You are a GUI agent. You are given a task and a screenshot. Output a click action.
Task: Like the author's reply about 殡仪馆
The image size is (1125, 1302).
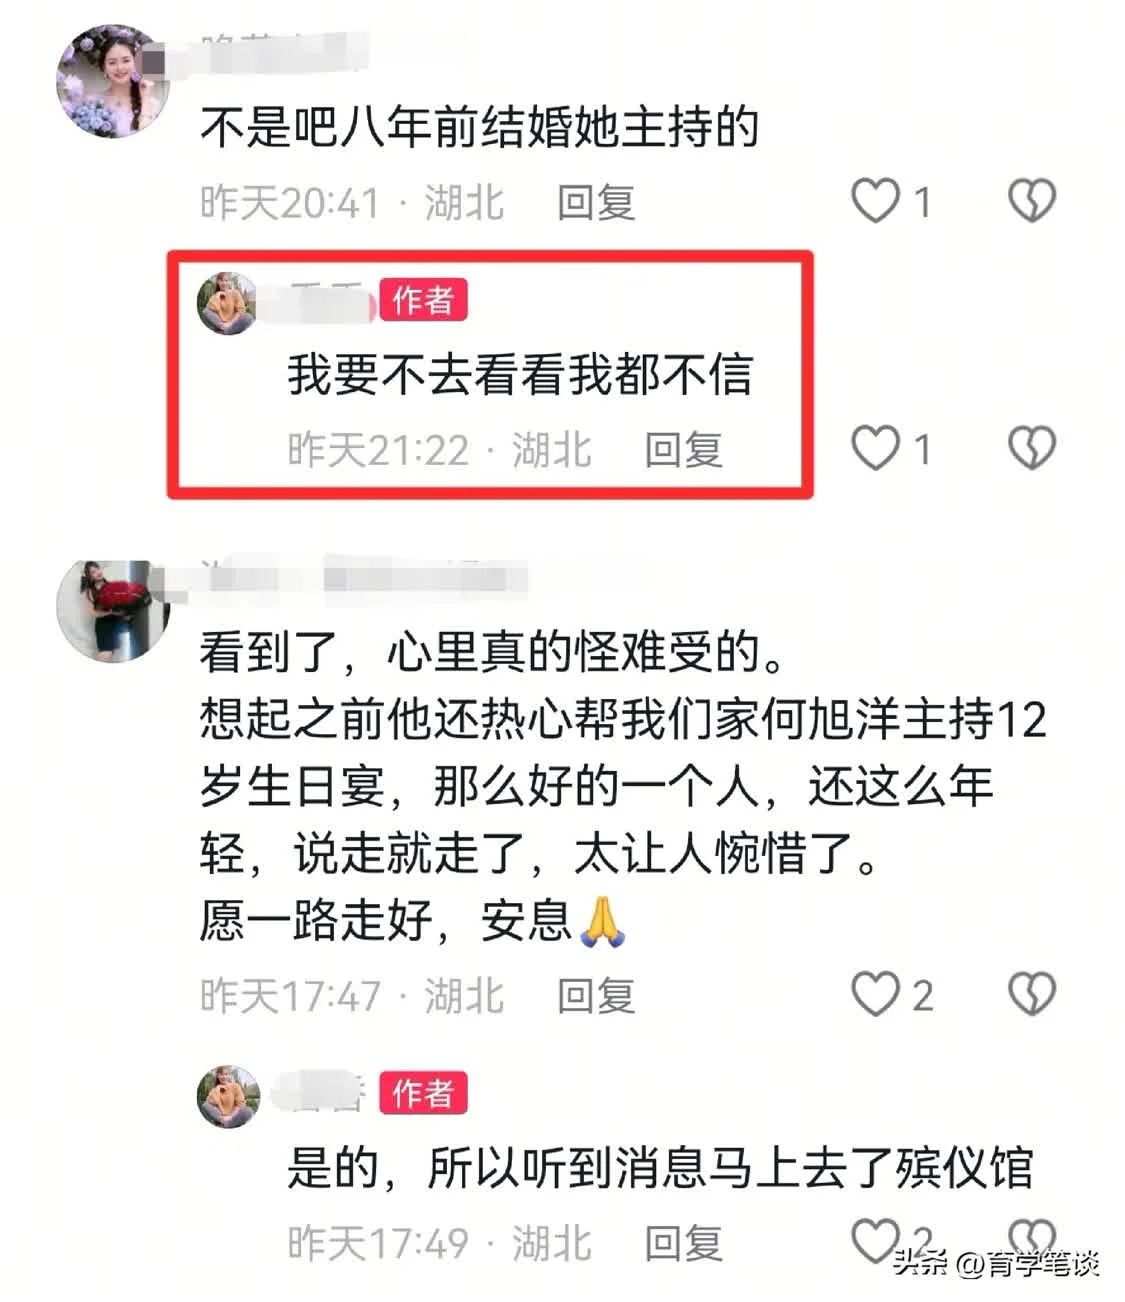[x=876, y=1241]
